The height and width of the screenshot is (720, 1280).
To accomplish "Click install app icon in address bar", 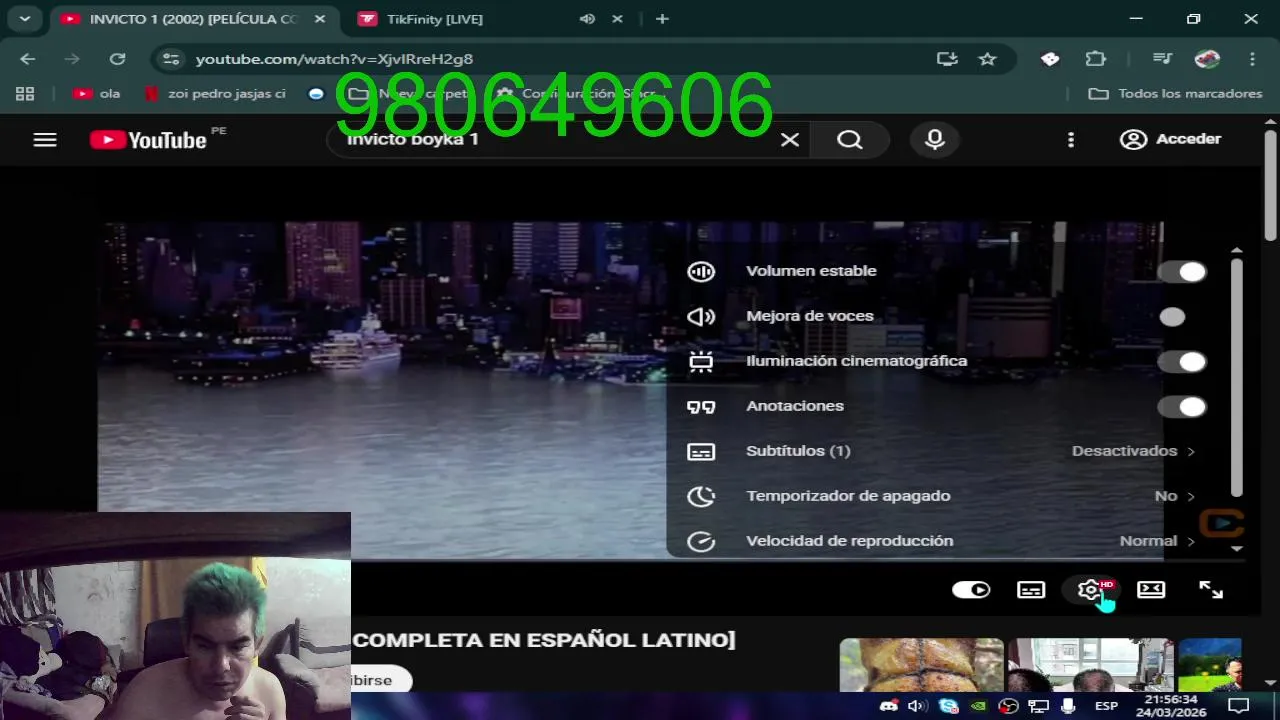I will coord(947,59).
